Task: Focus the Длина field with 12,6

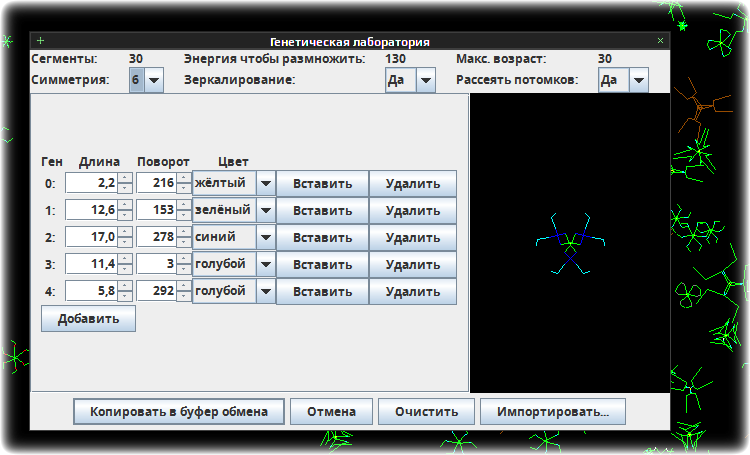Action: point(91,210)
